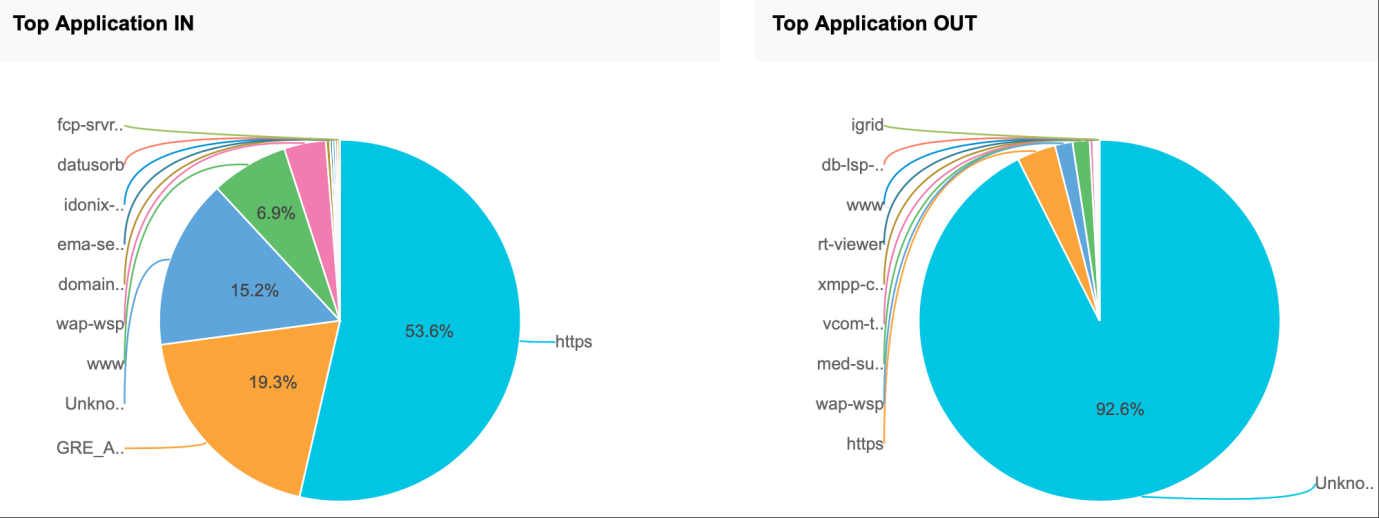Click the fcp-srvr.. label
The width and height of the screenshot is (1379, 518).
click(90, 125)
